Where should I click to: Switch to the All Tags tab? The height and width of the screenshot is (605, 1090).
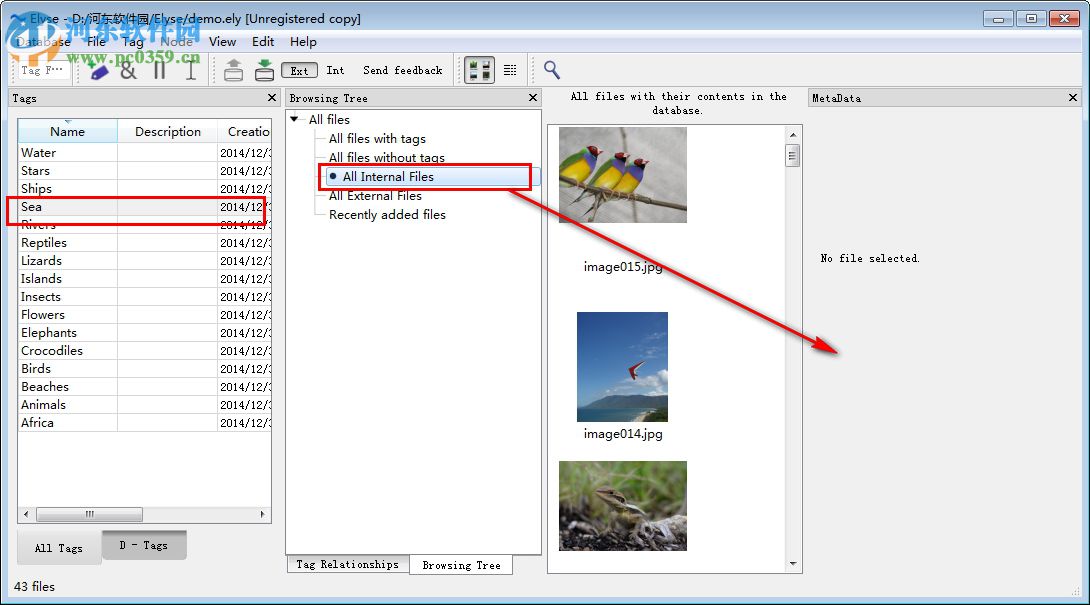click(59, 548)
